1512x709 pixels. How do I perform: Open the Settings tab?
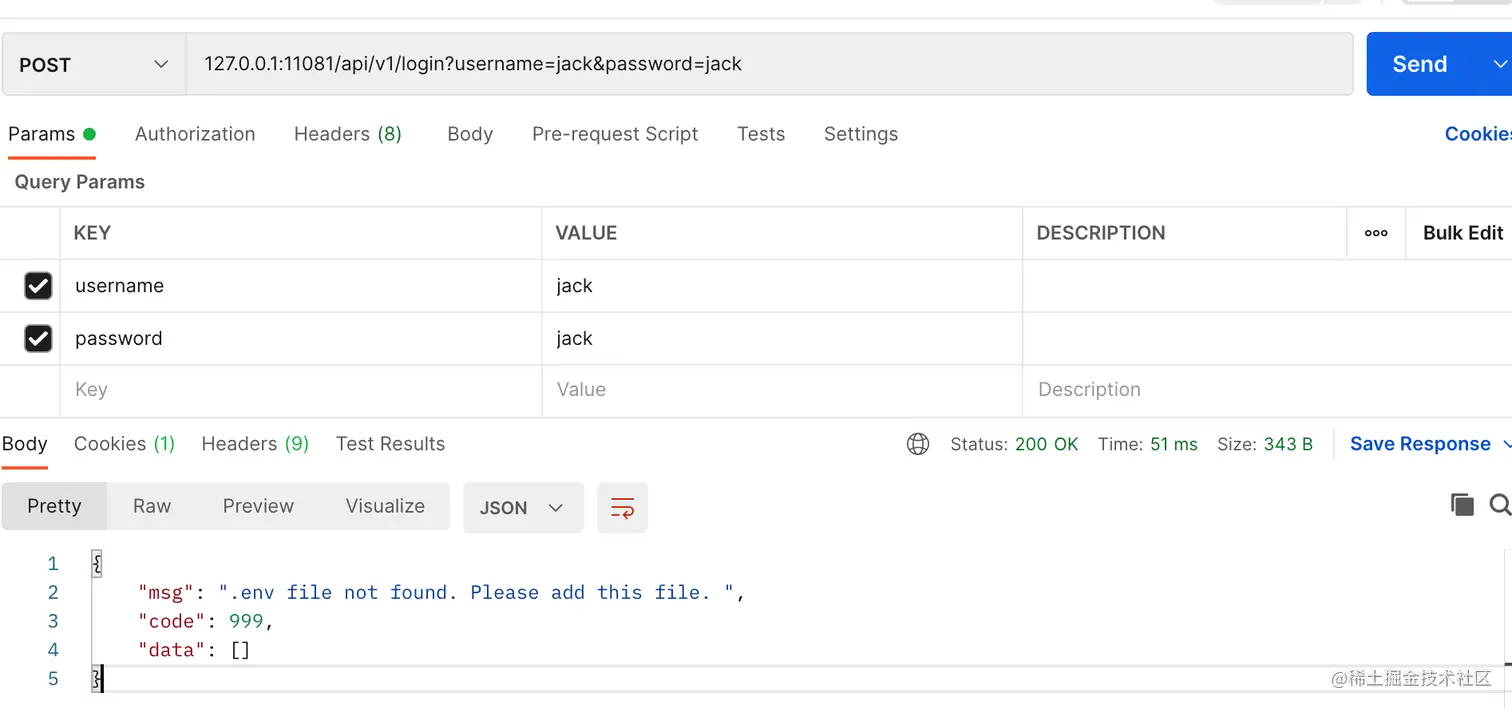(861, 134)
